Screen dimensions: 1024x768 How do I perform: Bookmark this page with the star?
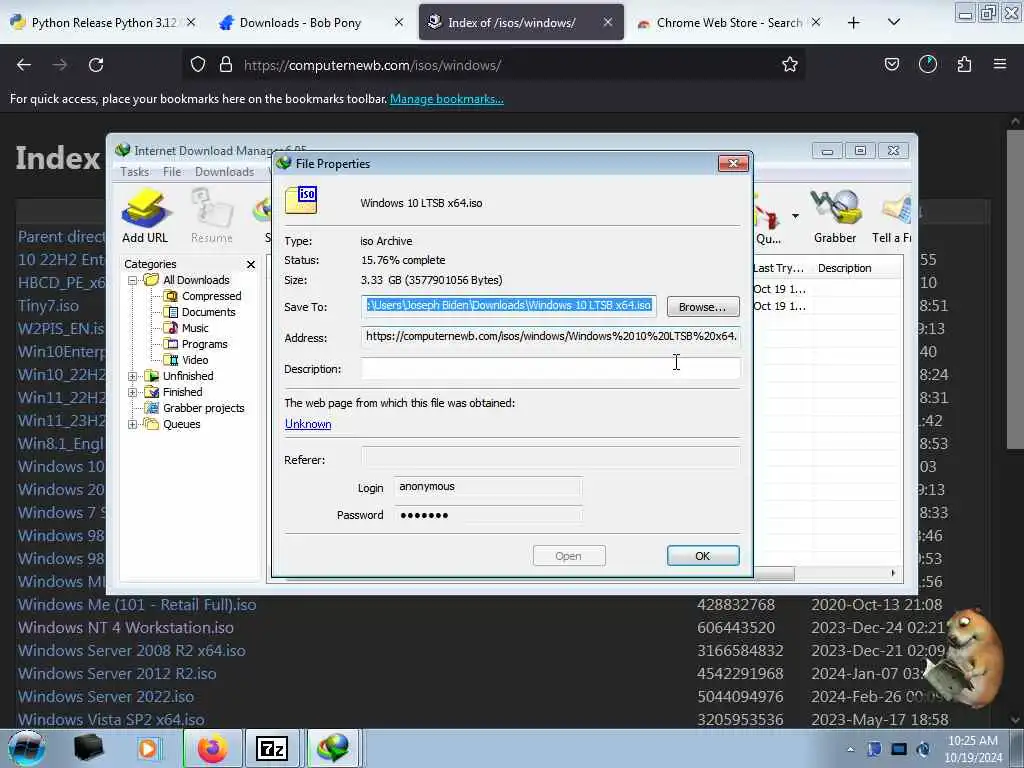[x=790, y=65]
